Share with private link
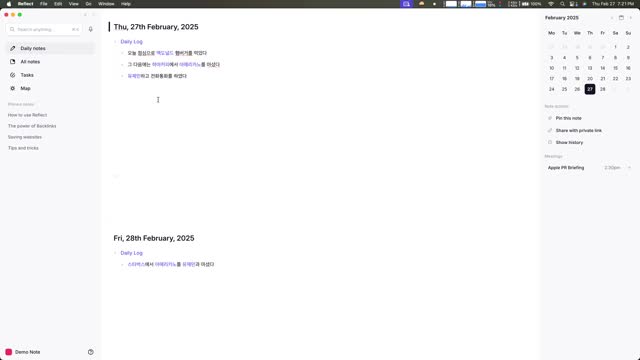Image resolution: width=640 pixels, height=360 pixels. (x=578, y=130)
